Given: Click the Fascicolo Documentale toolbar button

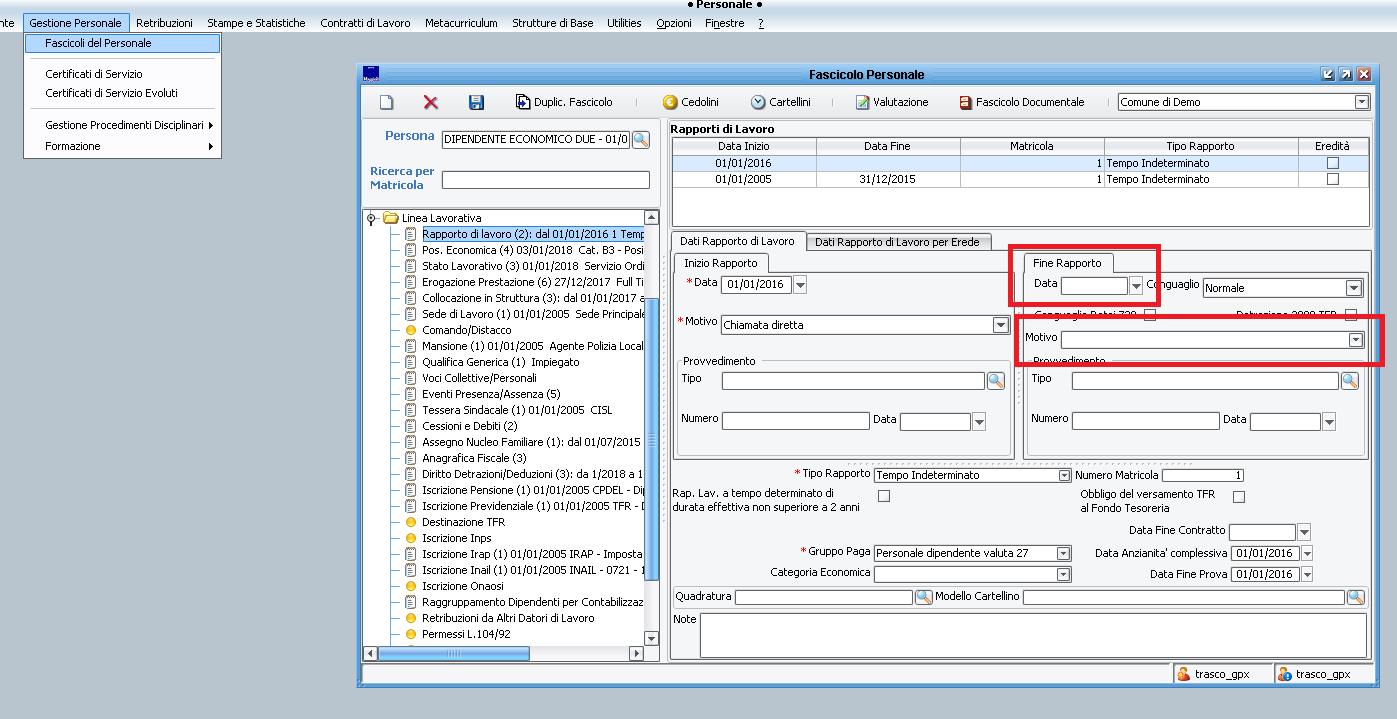Looking at the screenshot, I should [x=1021, y=102].
